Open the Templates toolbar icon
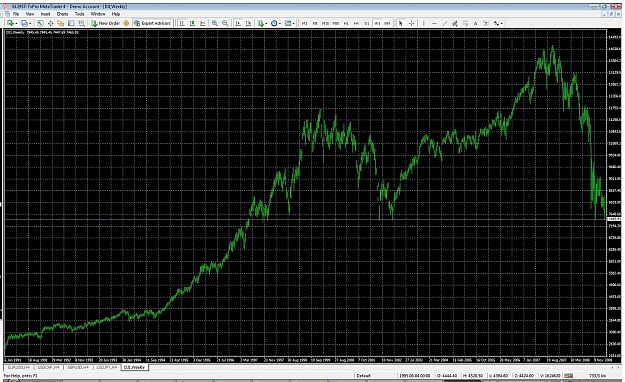Screen dimensions: 625x382 287,23
